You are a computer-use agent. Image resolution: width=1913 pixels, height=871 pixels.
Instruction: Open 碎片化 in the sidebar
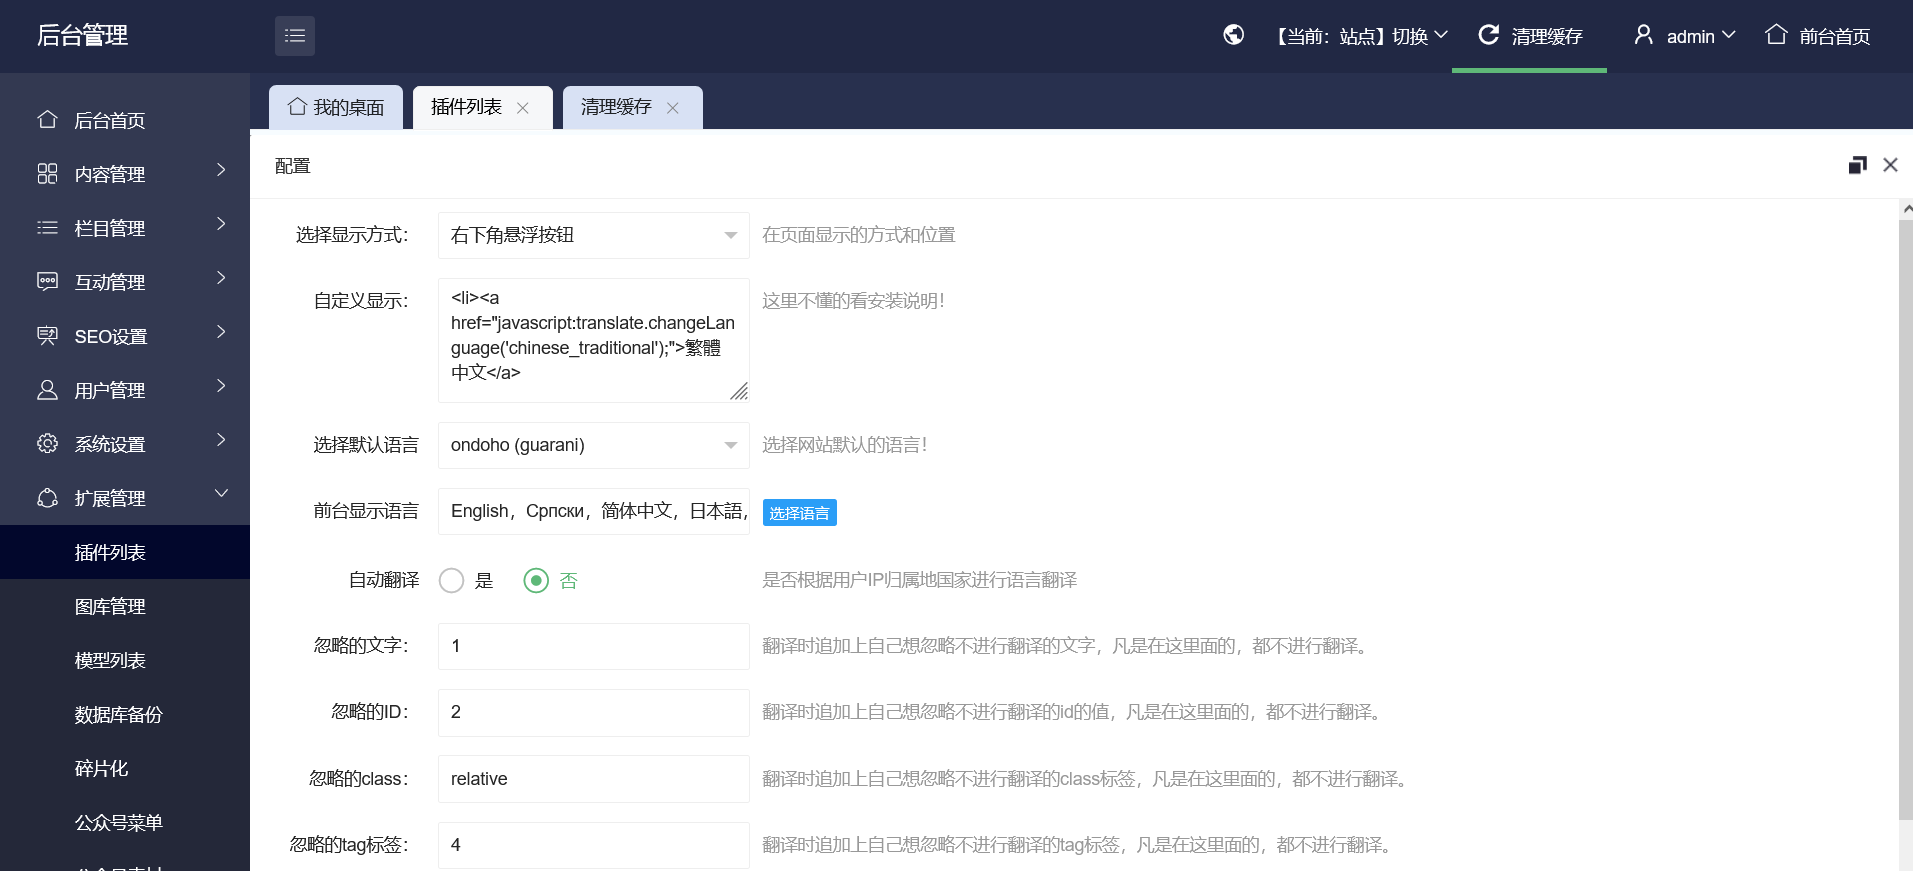[125, 768]
